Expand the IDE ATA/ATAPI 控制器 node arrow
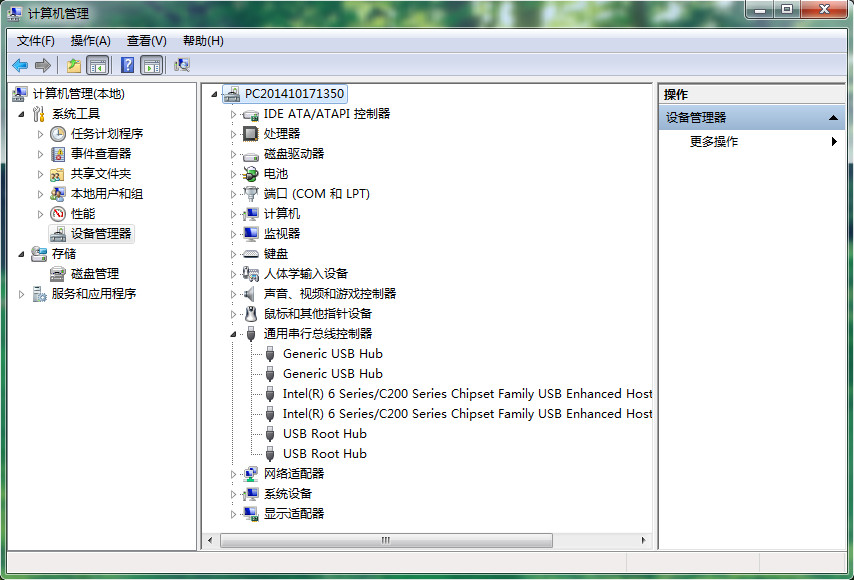Viewport: 854px width, 580px height. (233, 114)
